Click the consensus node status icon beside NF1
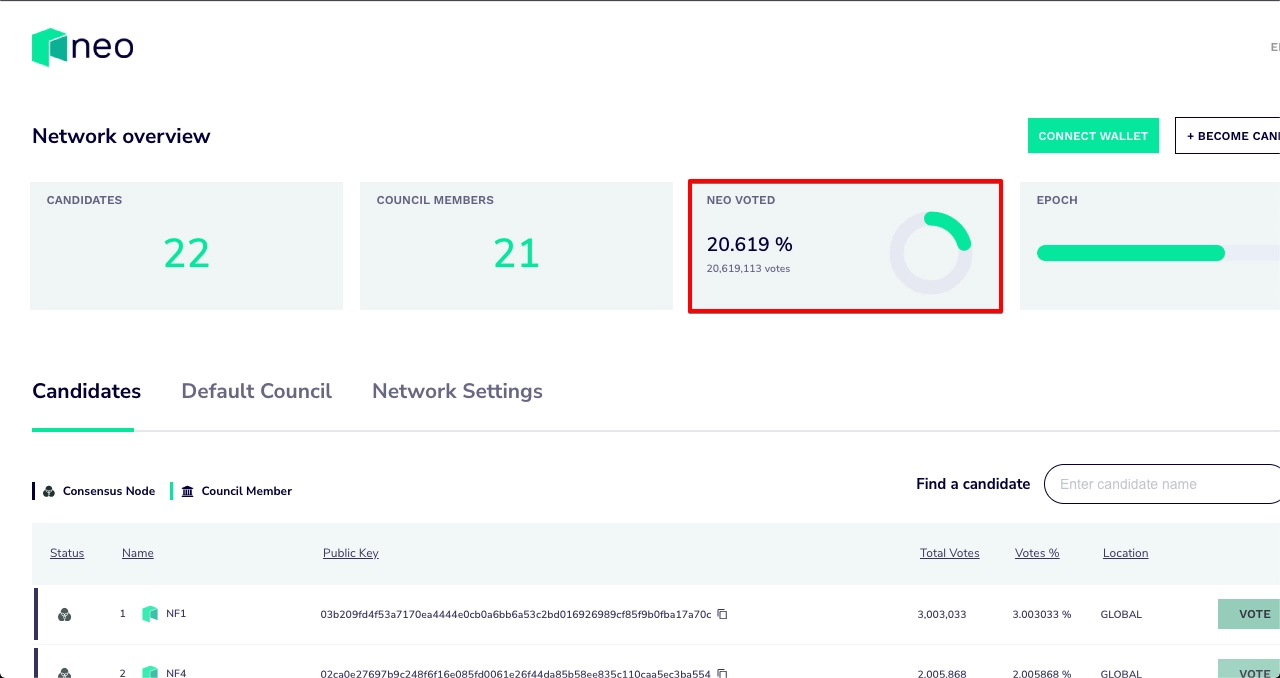 coord(64,614)
